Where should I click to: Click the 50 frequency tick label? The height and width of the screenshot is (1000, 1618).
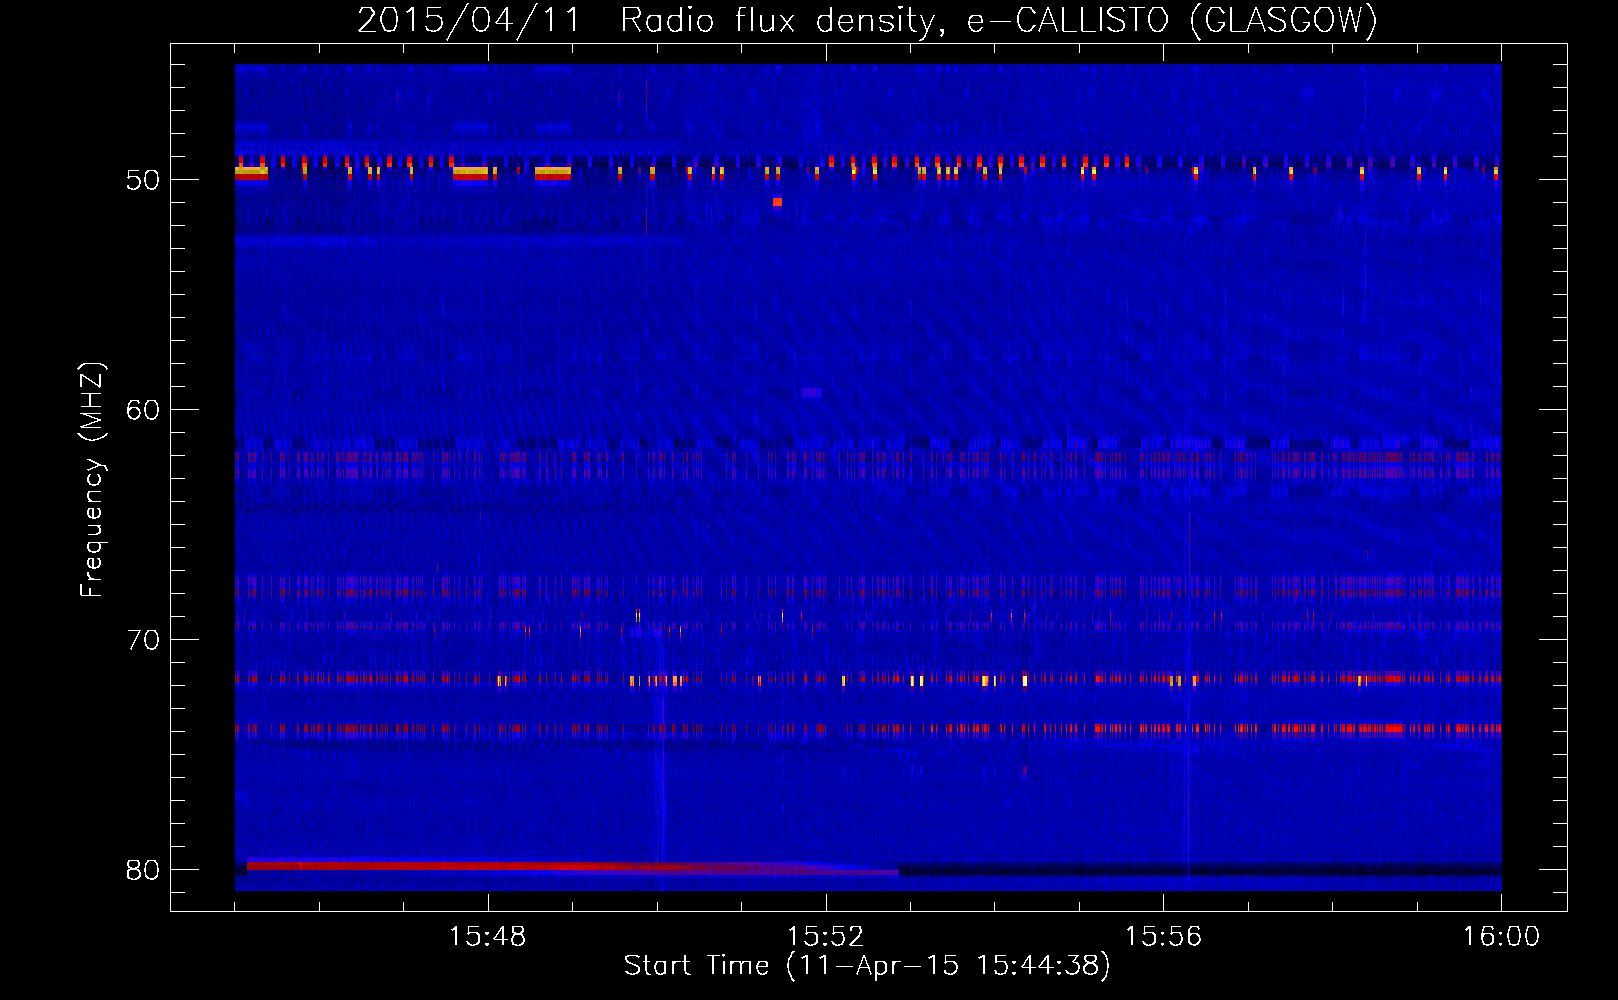pos(143,180)
